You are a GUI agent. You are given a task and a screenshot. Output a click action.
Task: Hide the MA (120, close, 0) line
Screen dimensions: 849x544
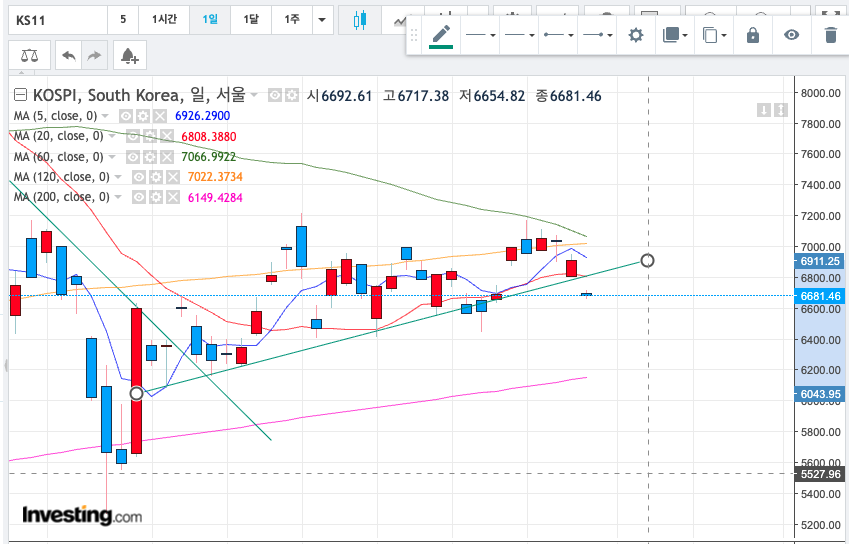139,177
